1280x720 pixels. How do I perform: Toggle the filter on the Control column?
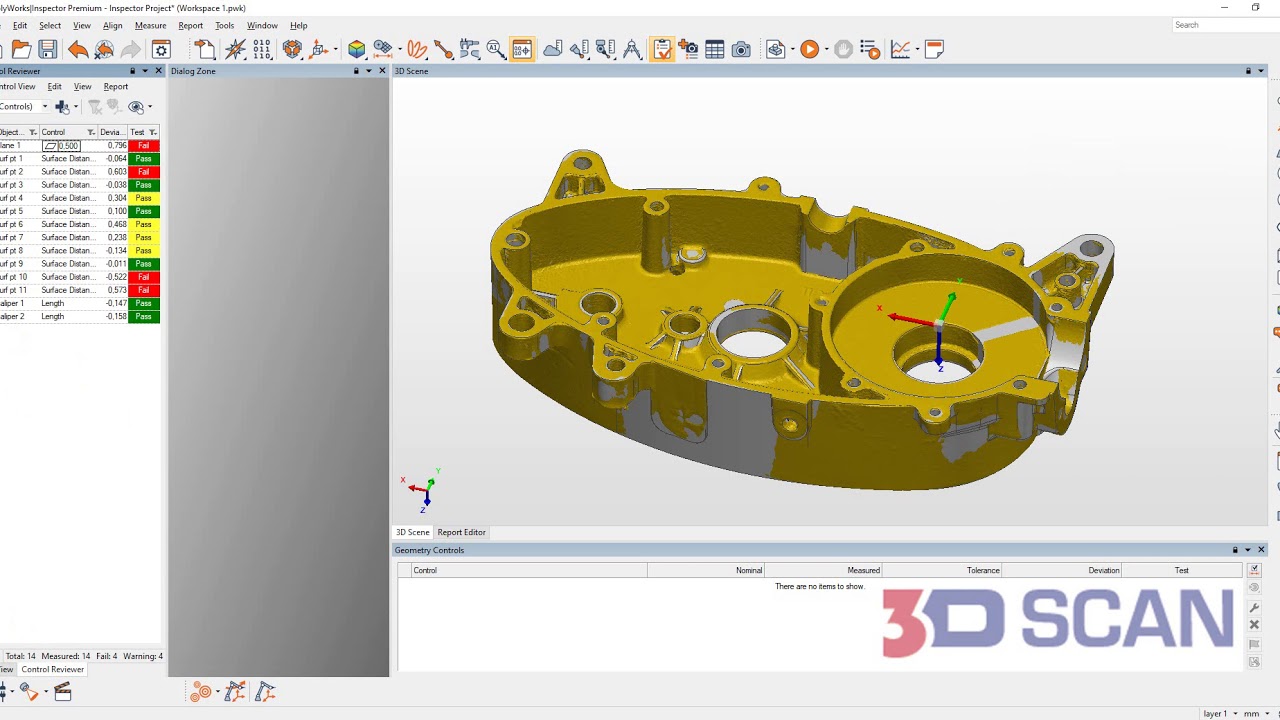point(92,132)
